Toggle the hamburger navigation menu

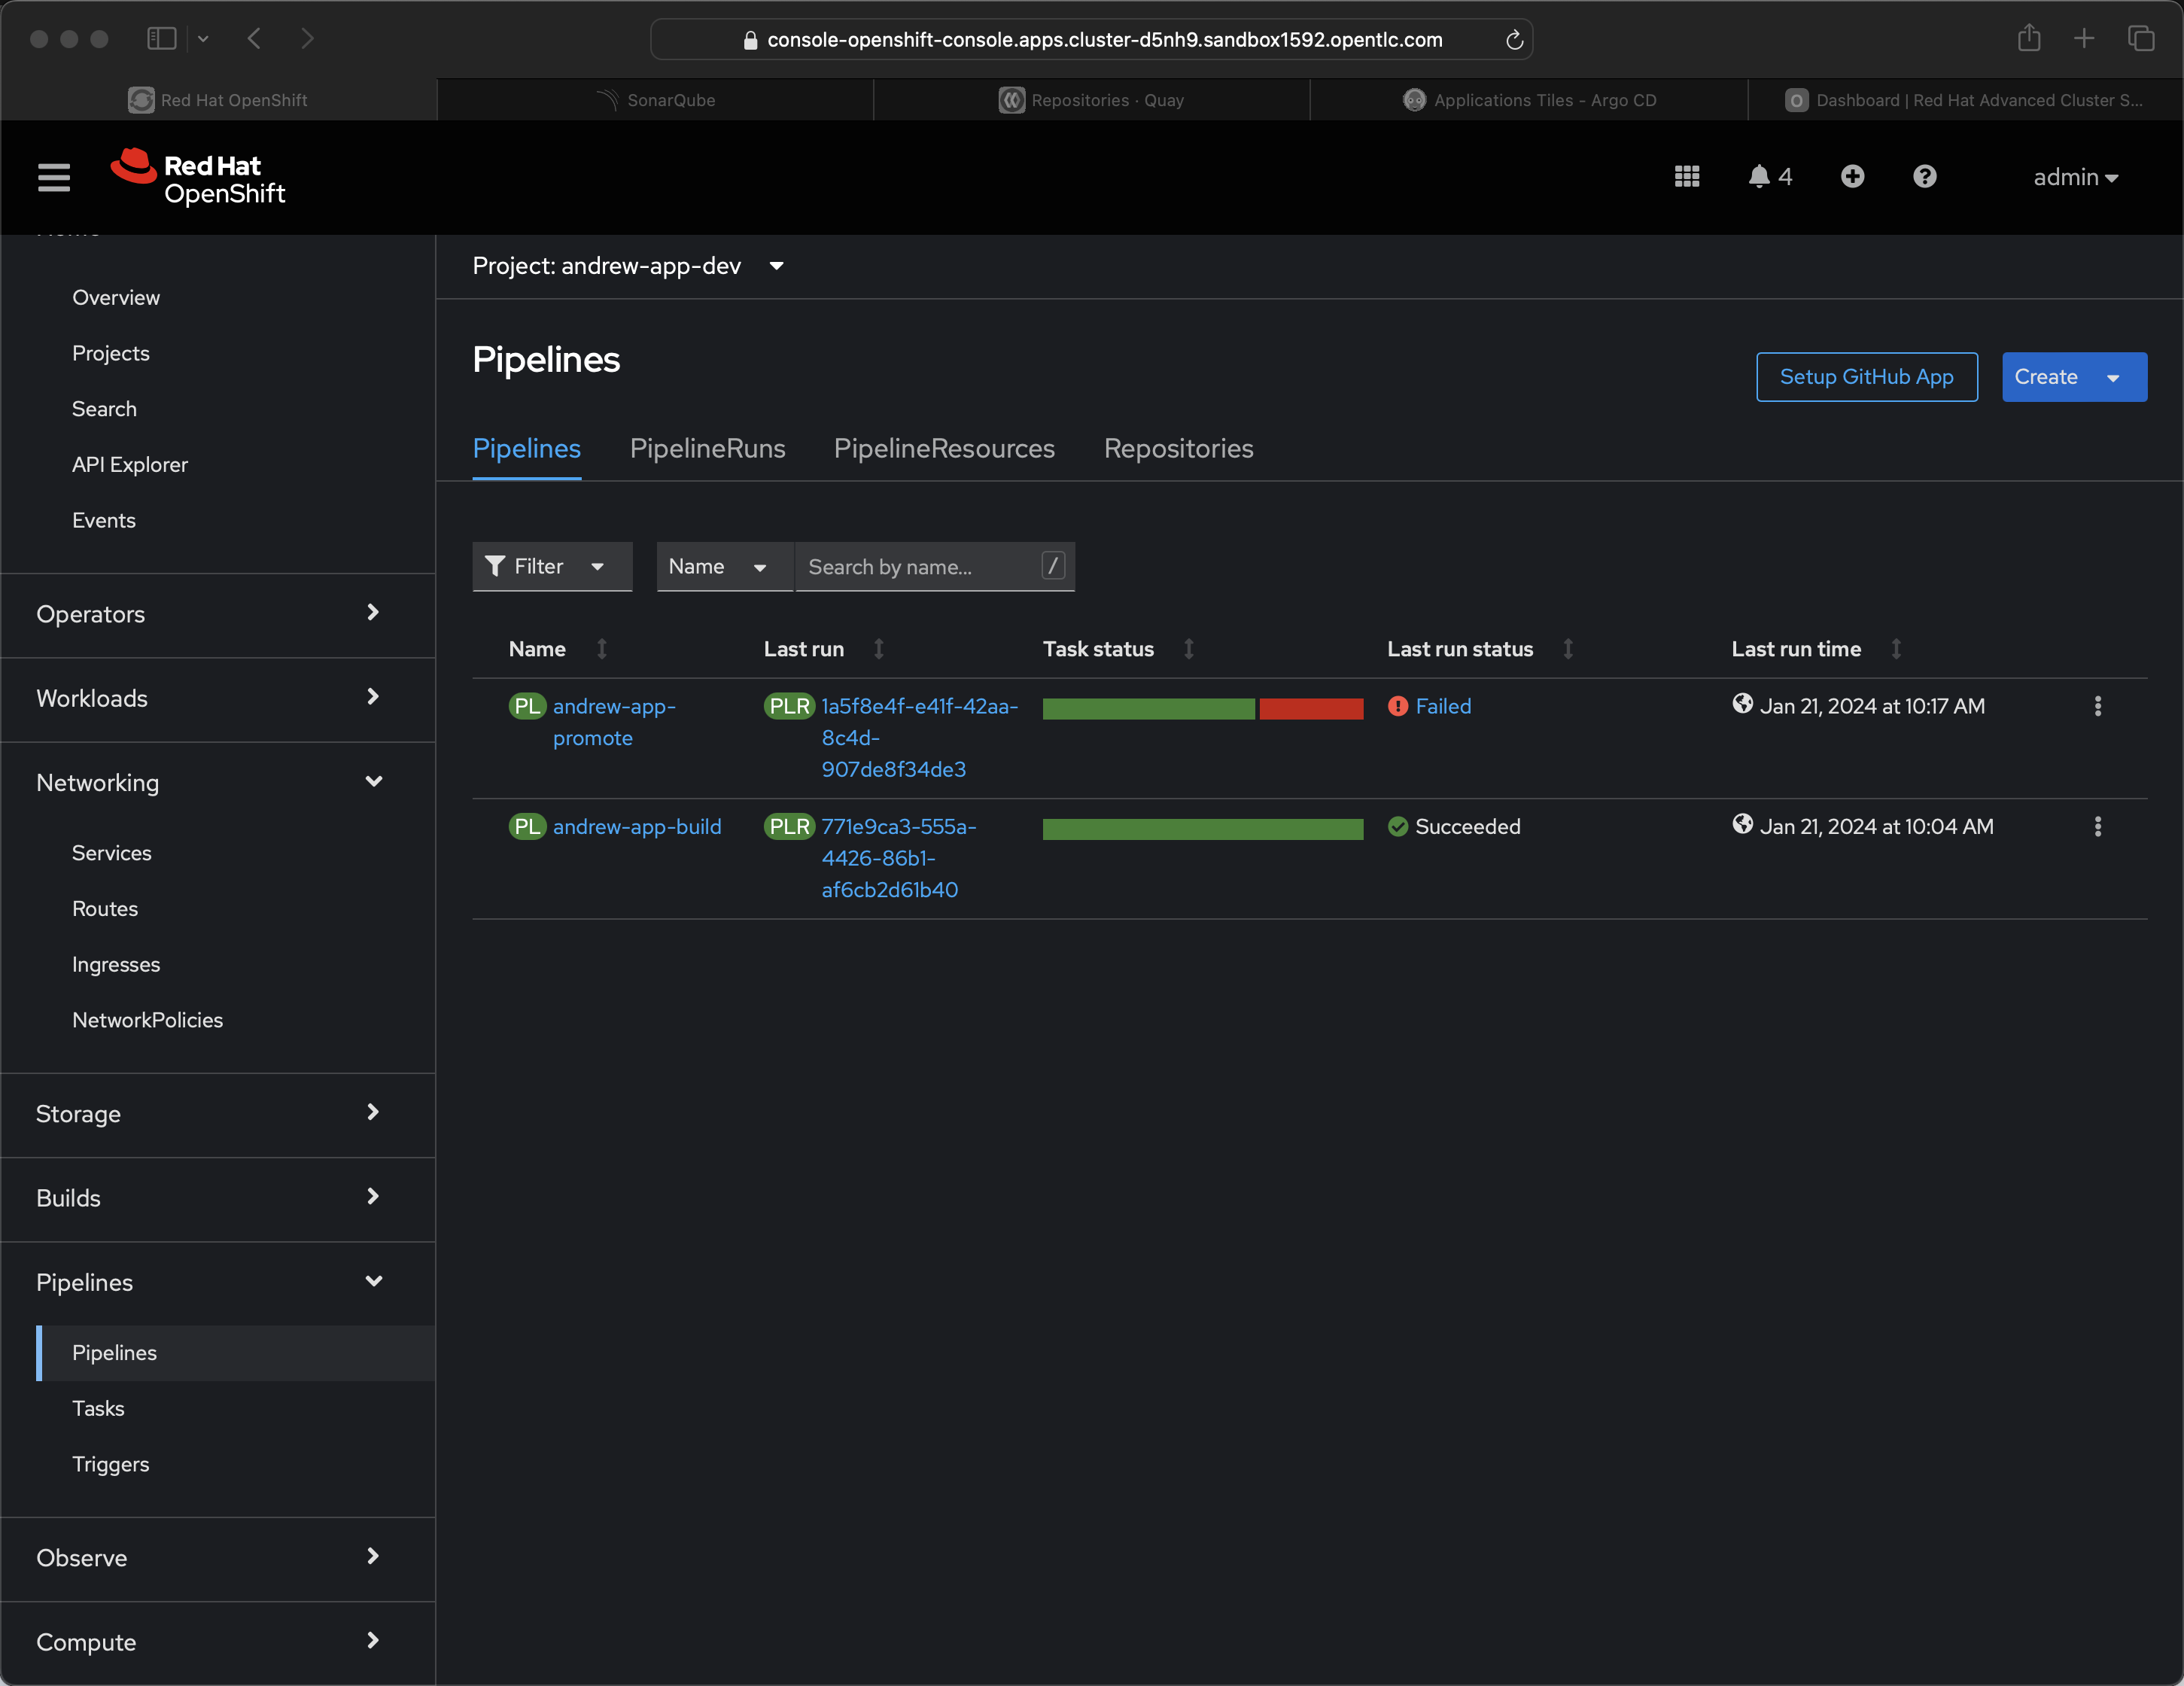point(54,178)
